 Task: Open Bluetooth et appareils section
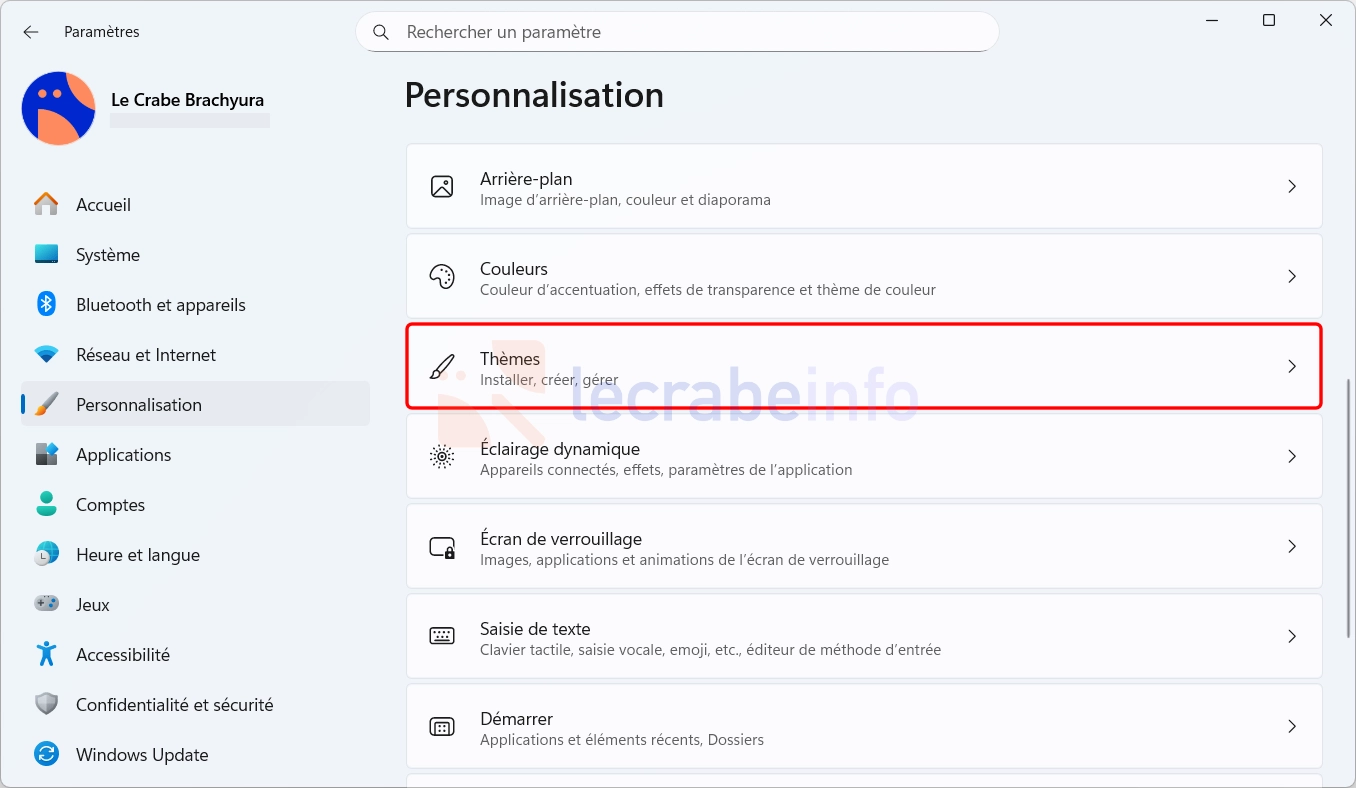195,304
